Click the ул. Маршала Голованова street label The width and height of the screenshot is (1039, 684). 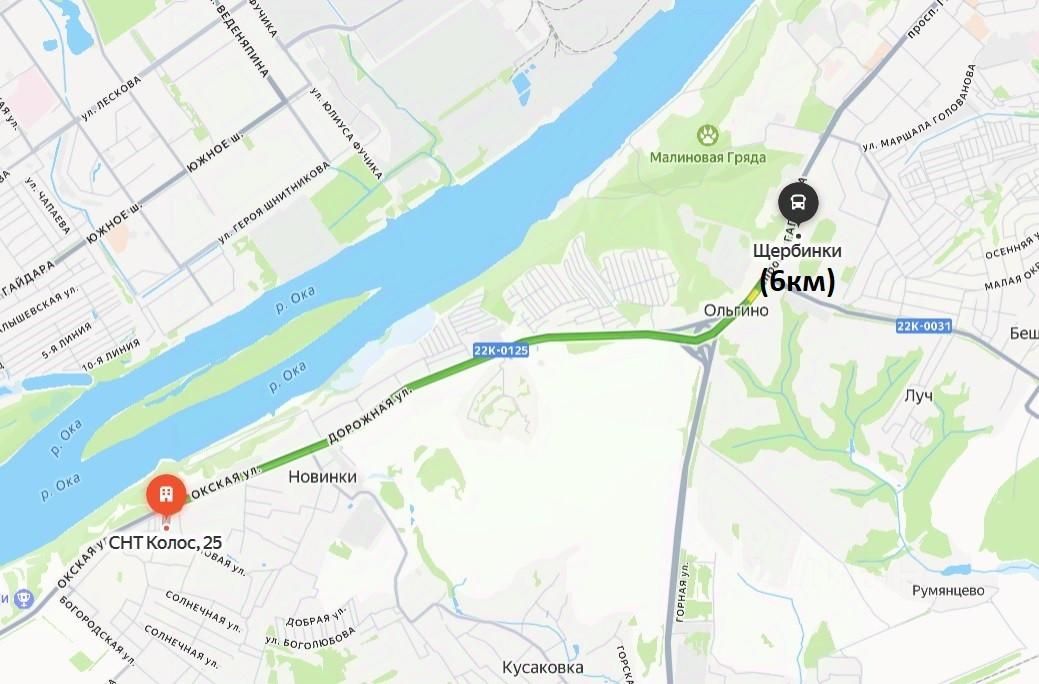920,107
